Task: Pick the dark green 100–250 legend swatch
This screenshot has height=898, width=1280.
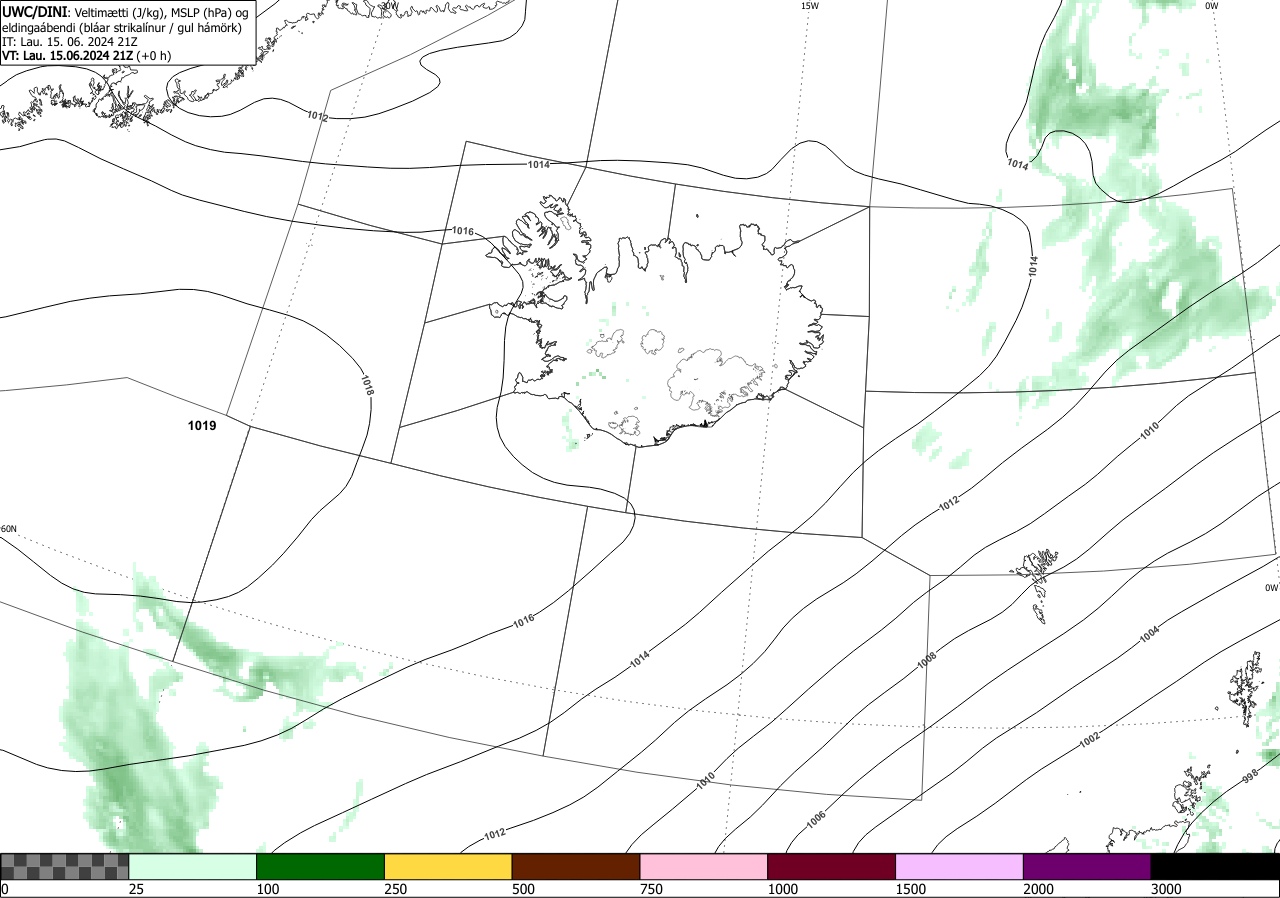Action: coord(320,866)
